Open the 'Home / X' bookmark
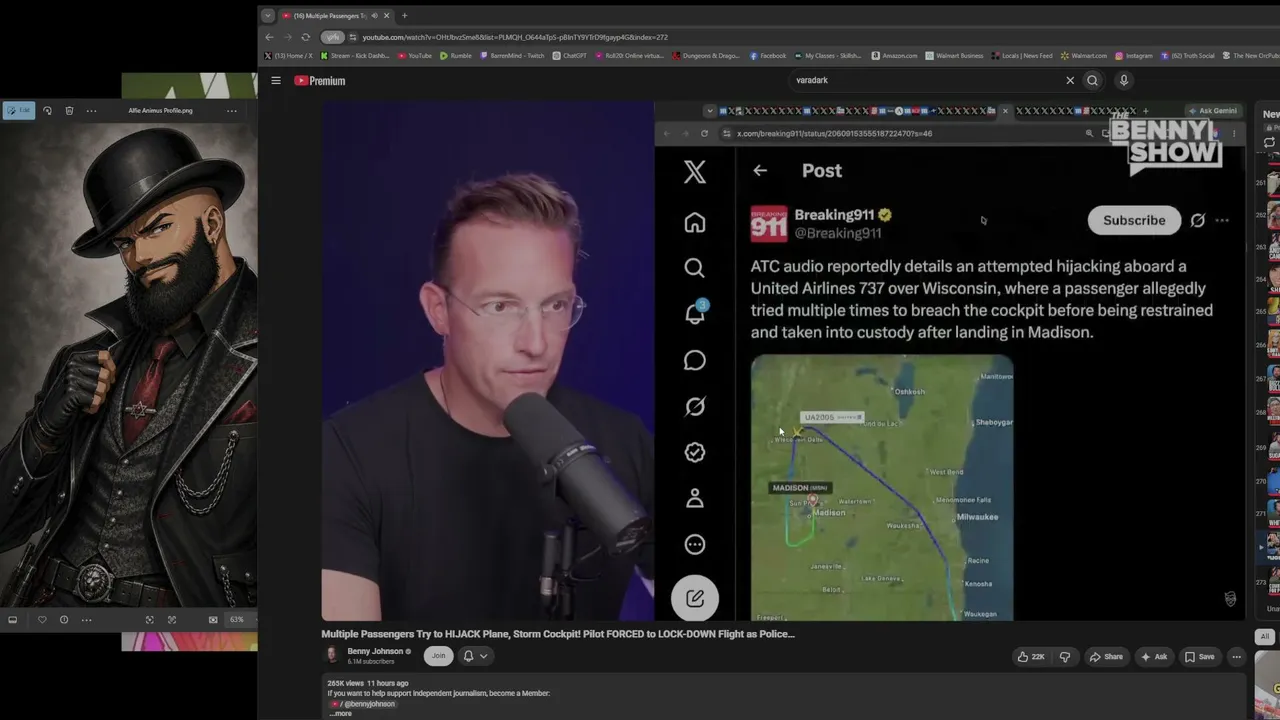1280x720 pixels. [289, 56]
